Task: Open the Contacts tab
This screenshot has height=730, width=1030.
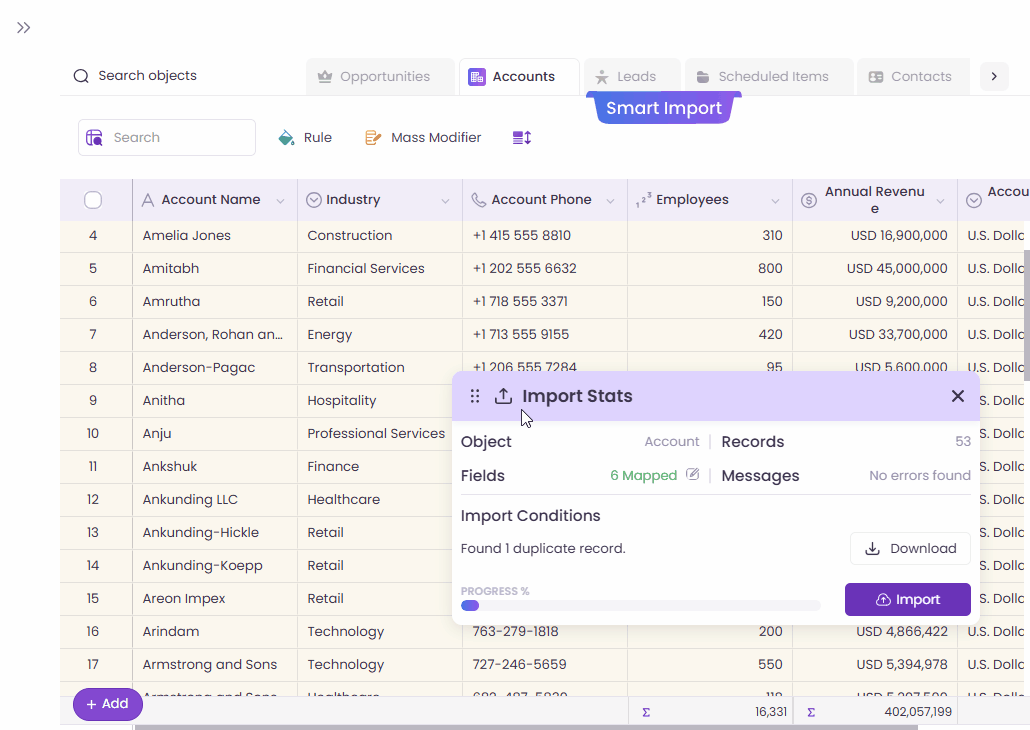Action: click(x=912, y=75)
